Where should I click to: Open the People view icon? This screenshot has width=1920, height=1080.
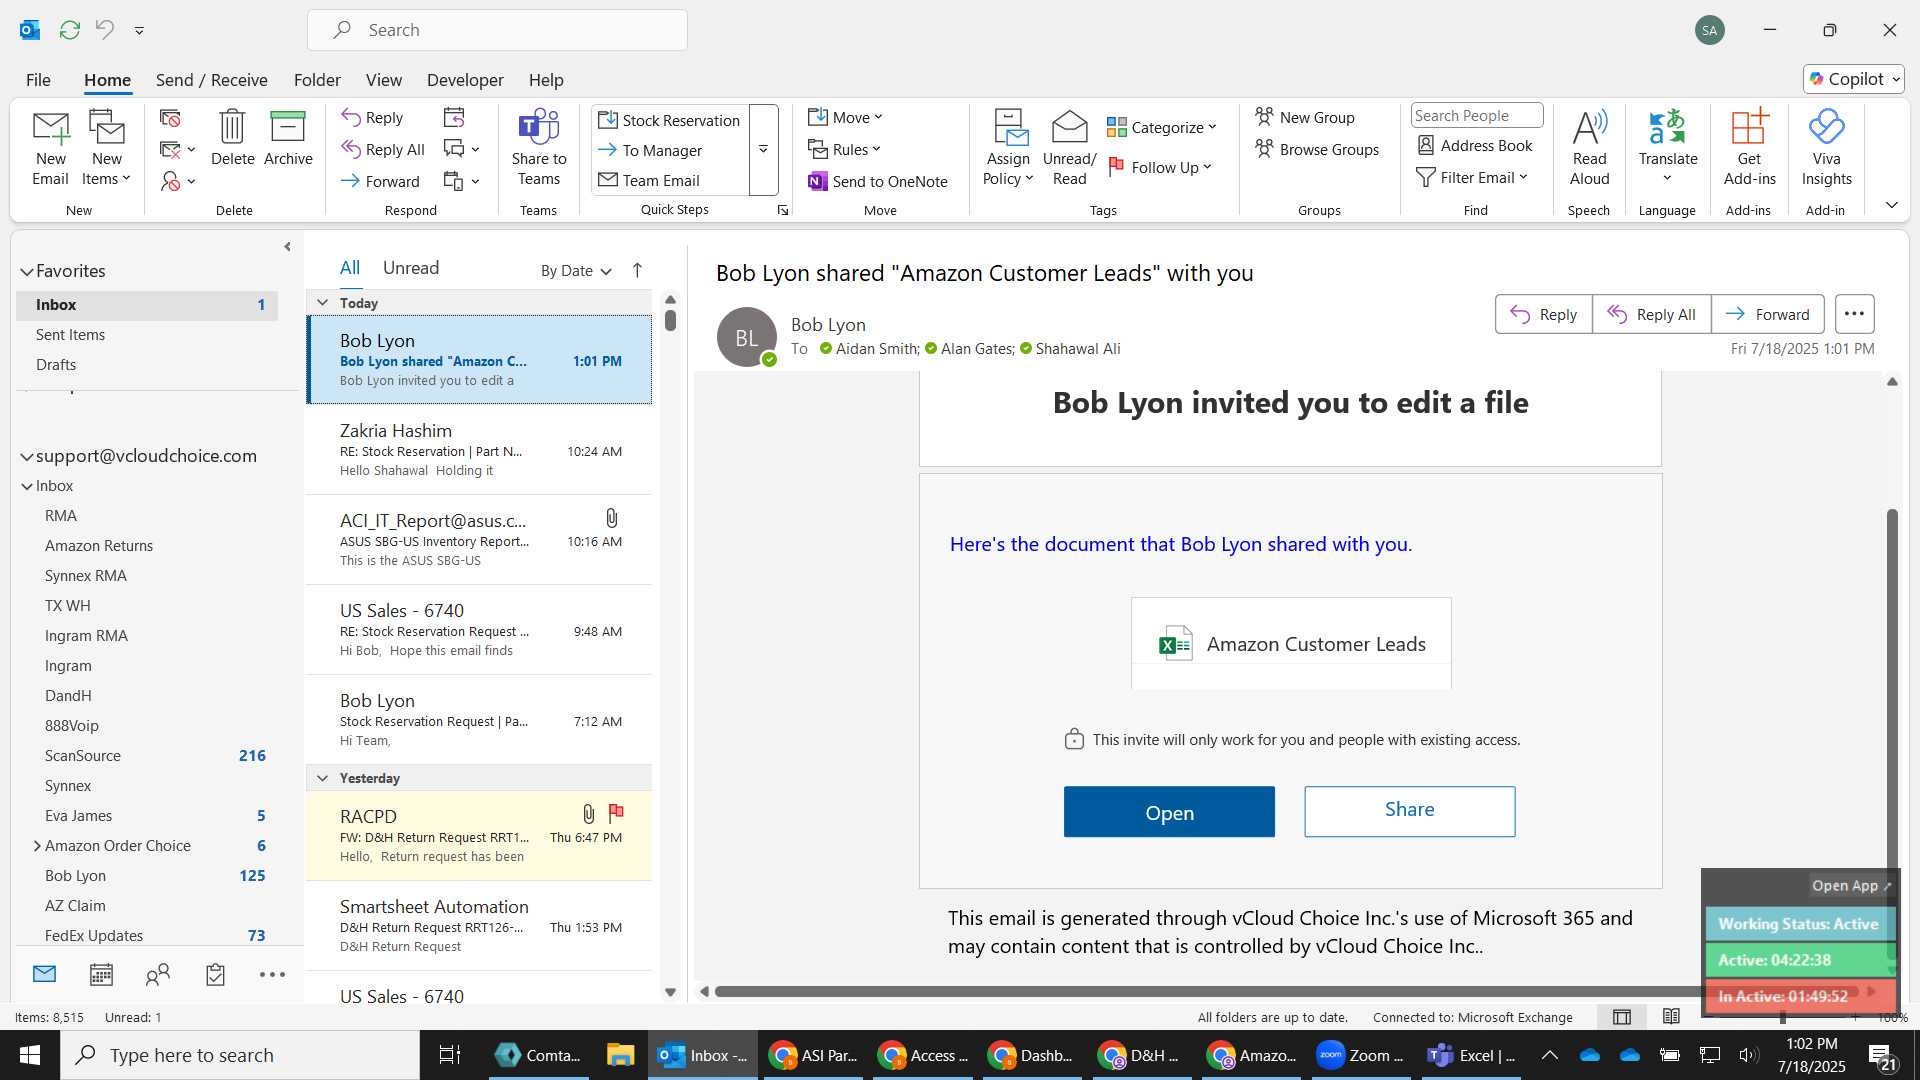point(158,974)
